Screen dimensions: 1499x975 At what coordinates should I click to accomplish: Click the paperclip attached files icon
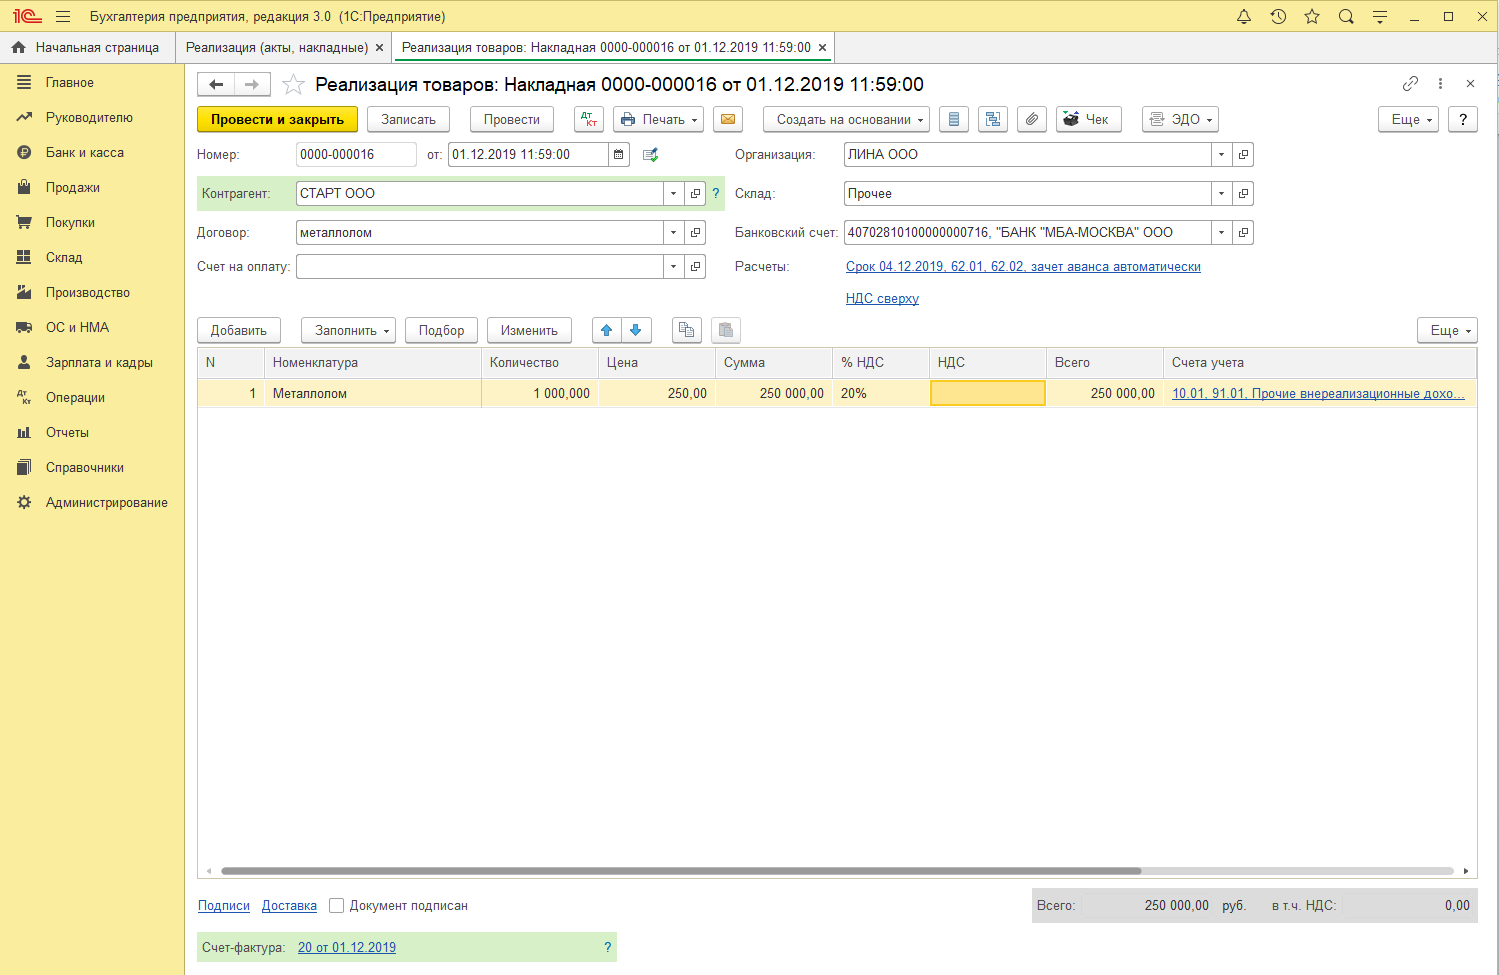click(x=1032, y=119)
